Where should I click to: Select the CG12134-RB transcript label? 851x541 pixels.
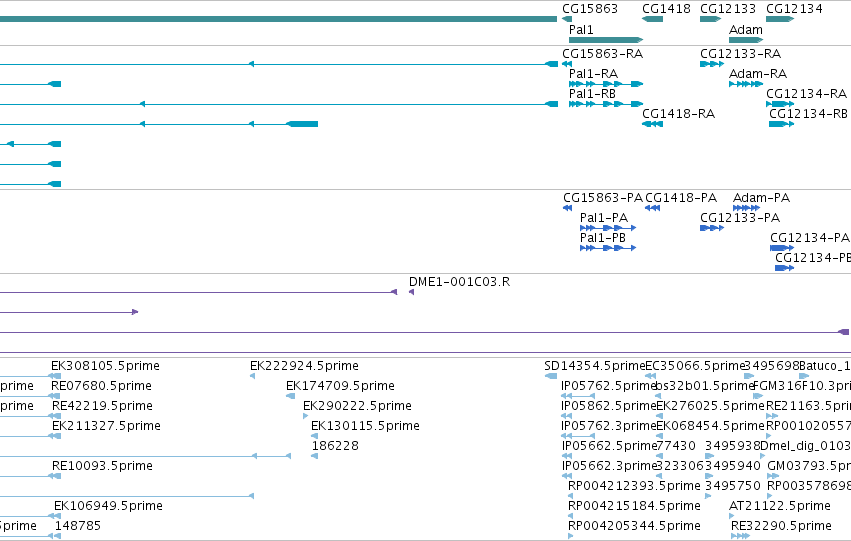(808, 113)
